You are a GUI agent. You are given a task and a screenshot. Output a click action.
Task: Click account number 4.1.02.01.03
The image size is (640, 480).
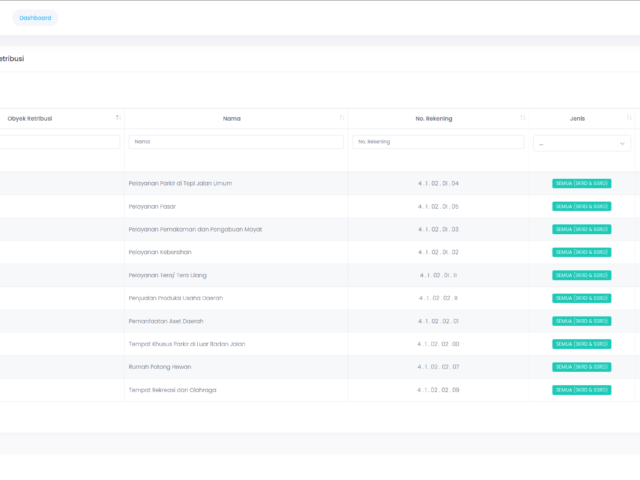(x=438, y=229)
